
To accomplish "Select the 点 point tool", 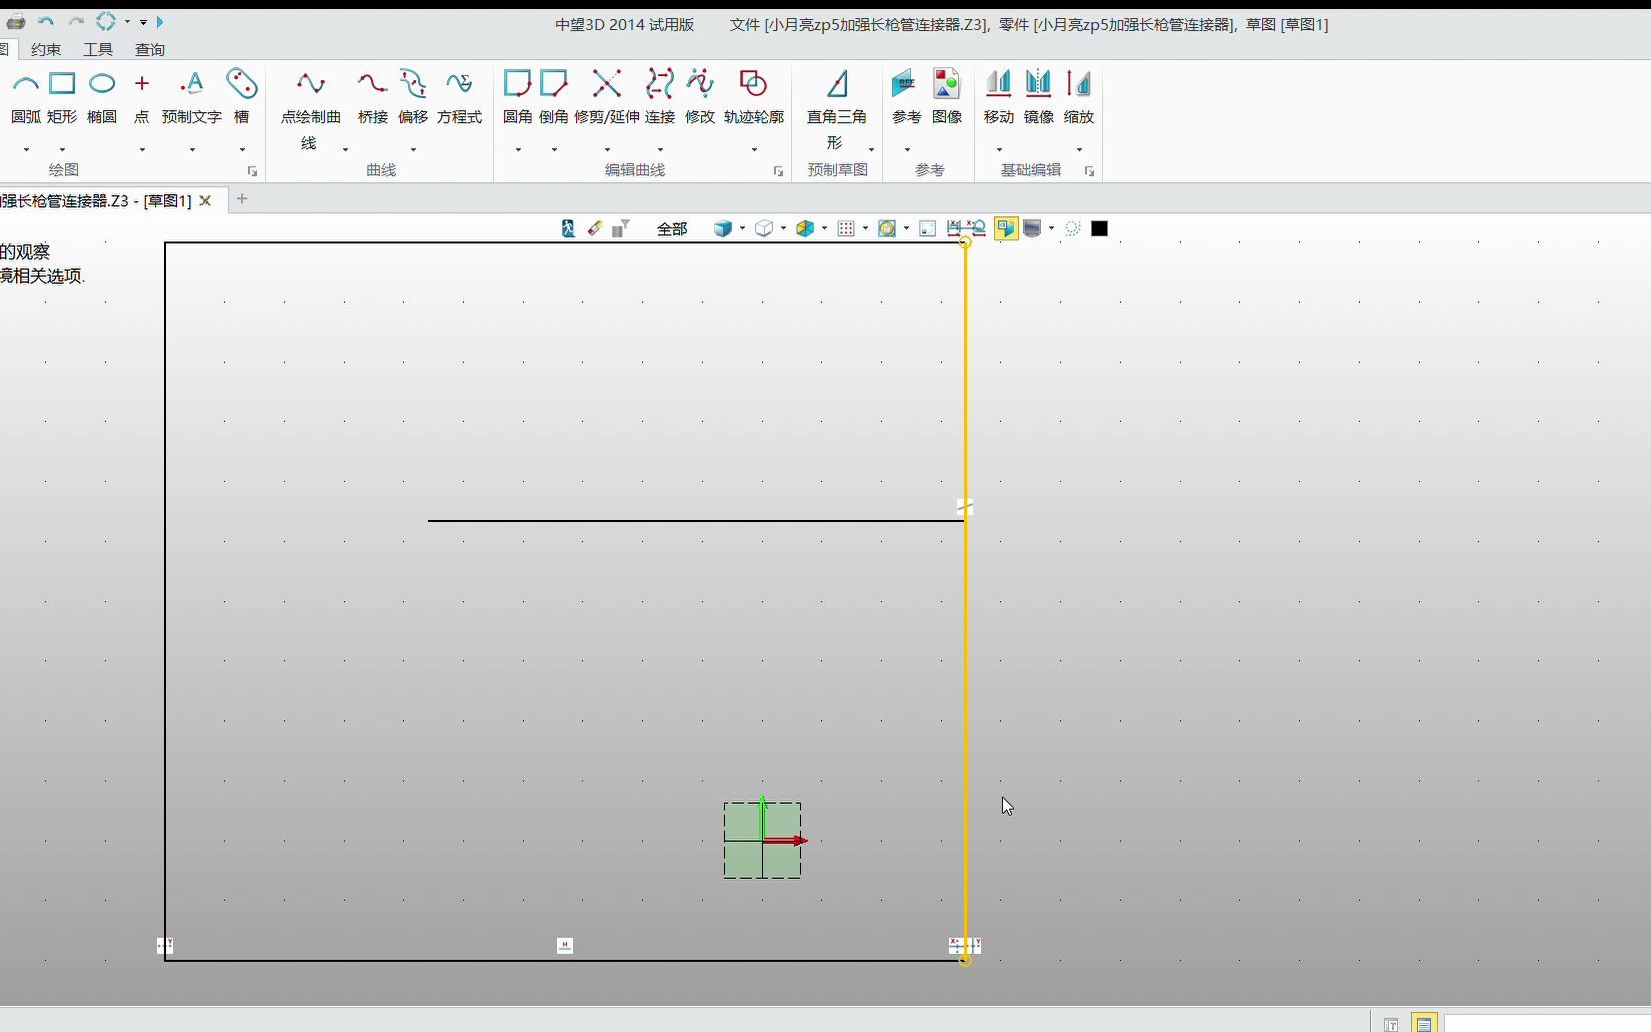I will (142, 97).
